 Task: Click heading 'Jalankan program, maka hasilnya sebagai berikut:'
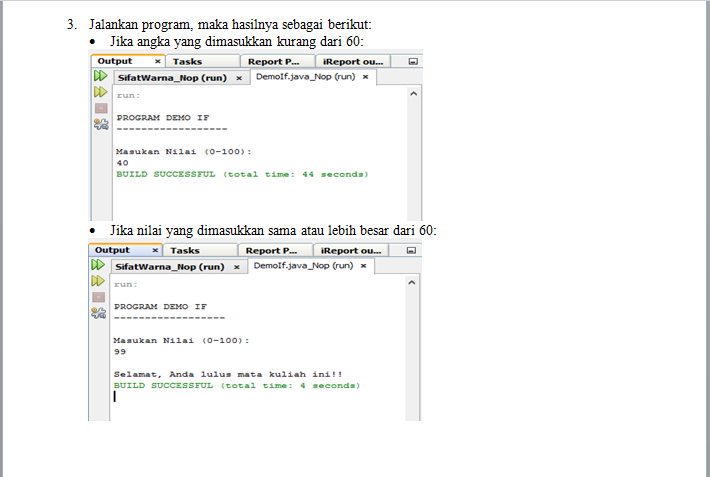pos(230,24)
